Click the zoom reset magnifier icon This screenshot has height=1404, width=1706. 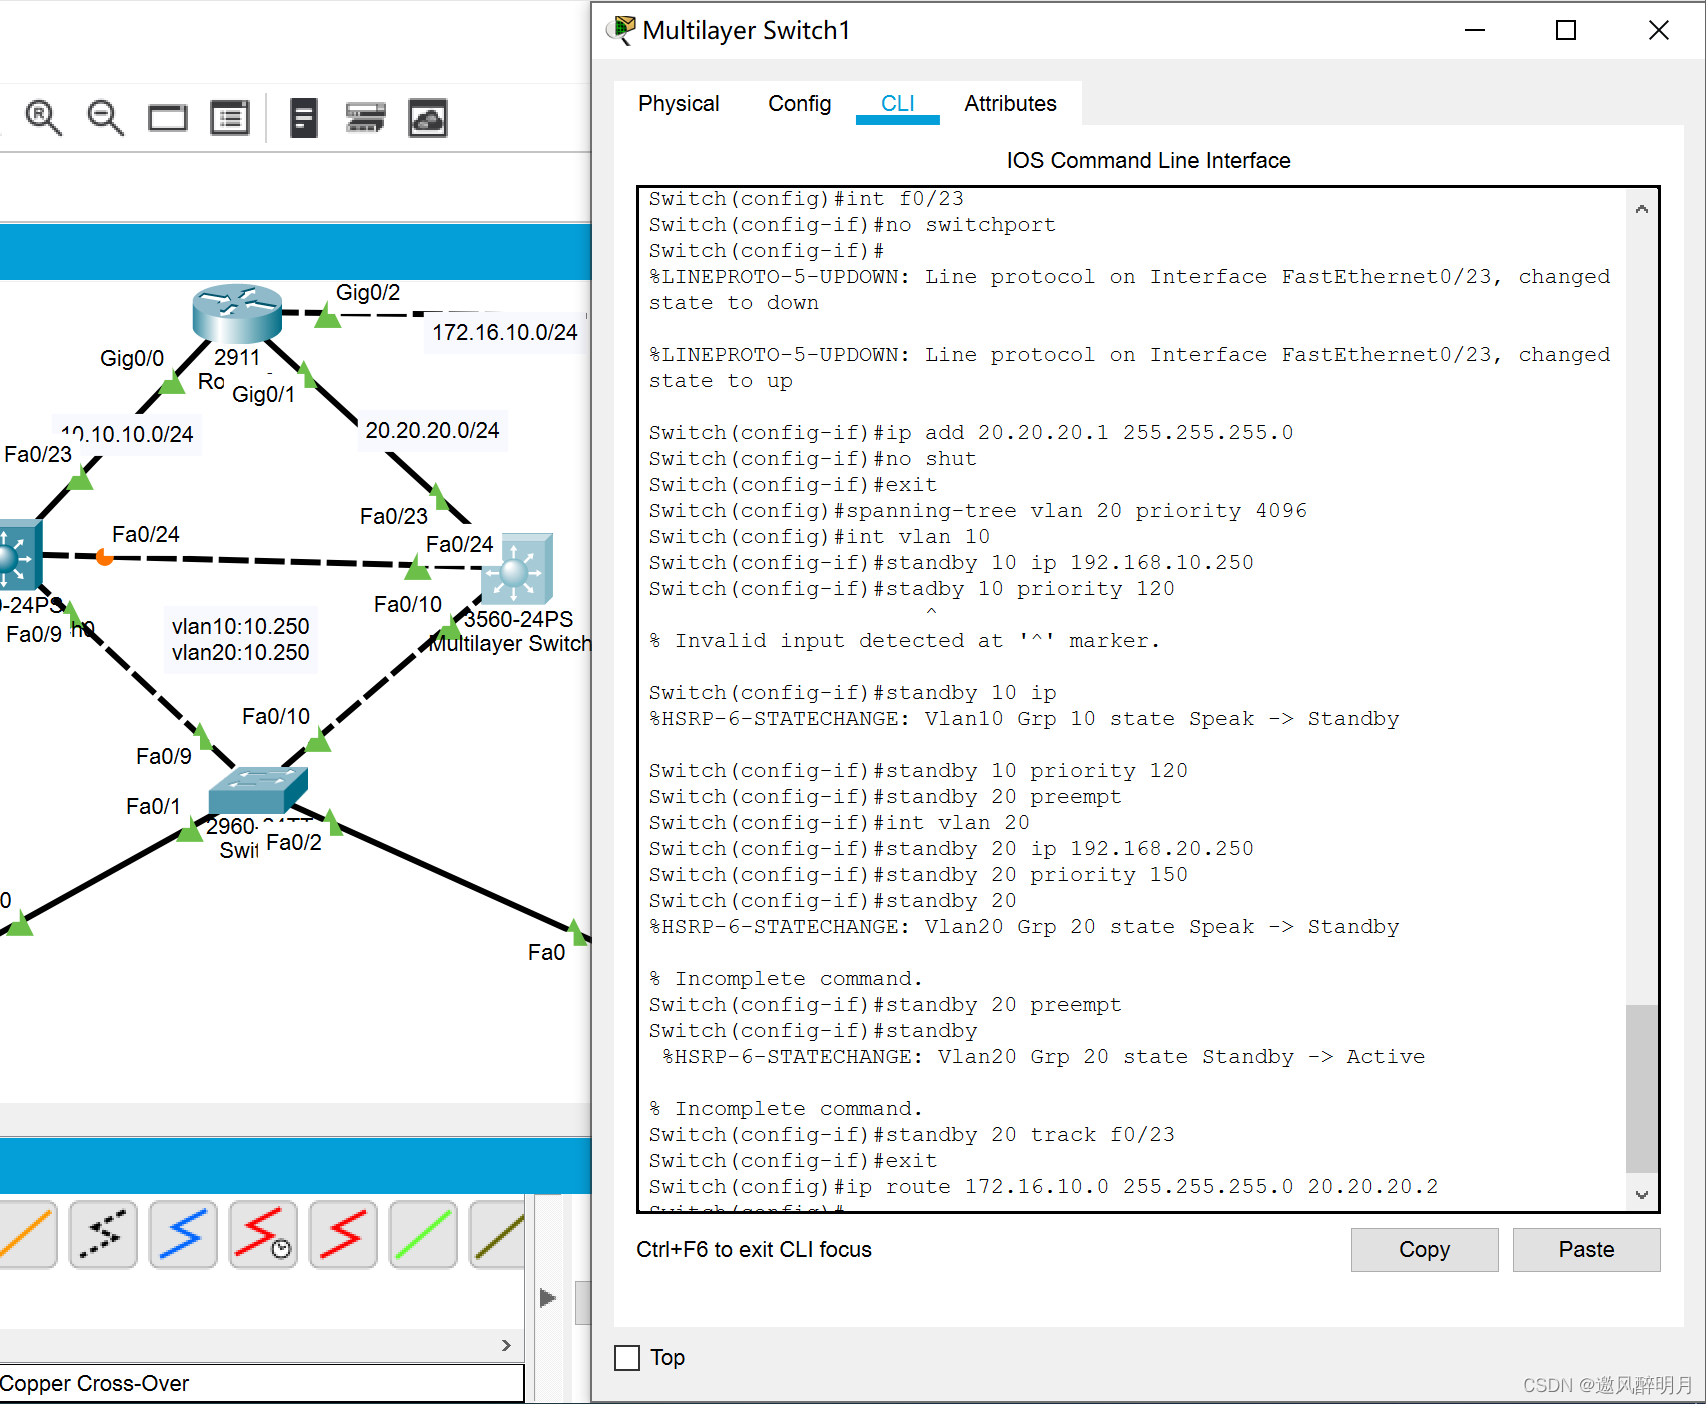[43, 118]
